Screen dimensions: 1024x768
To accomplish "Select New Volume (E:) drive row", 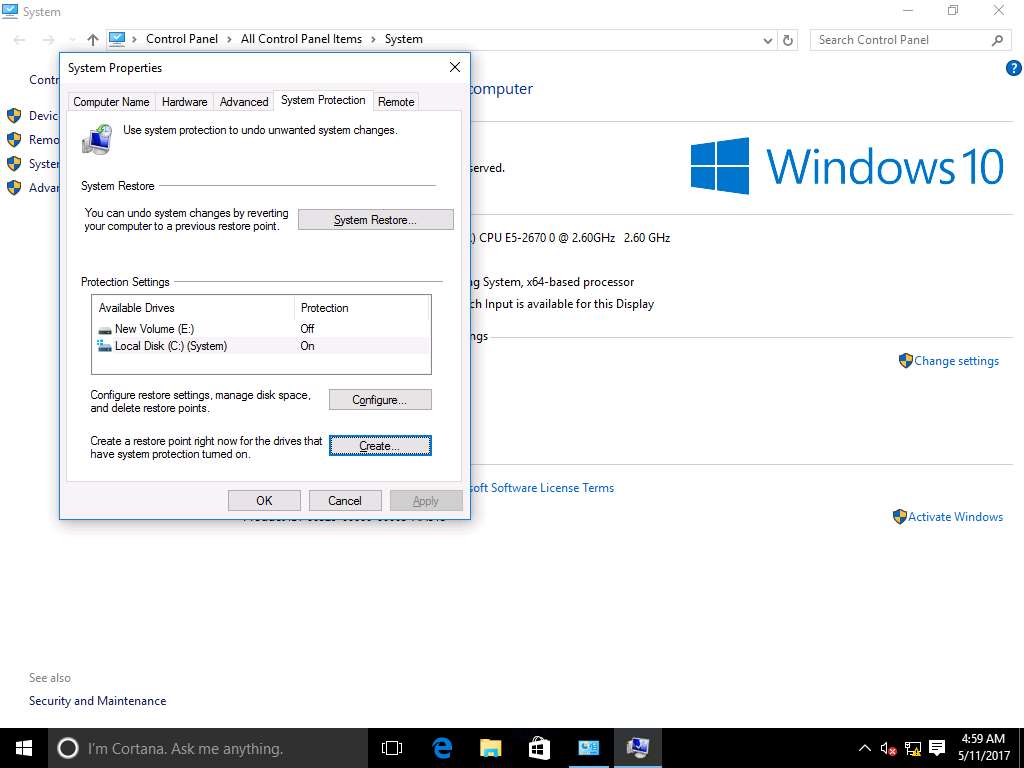I will 261,328.
